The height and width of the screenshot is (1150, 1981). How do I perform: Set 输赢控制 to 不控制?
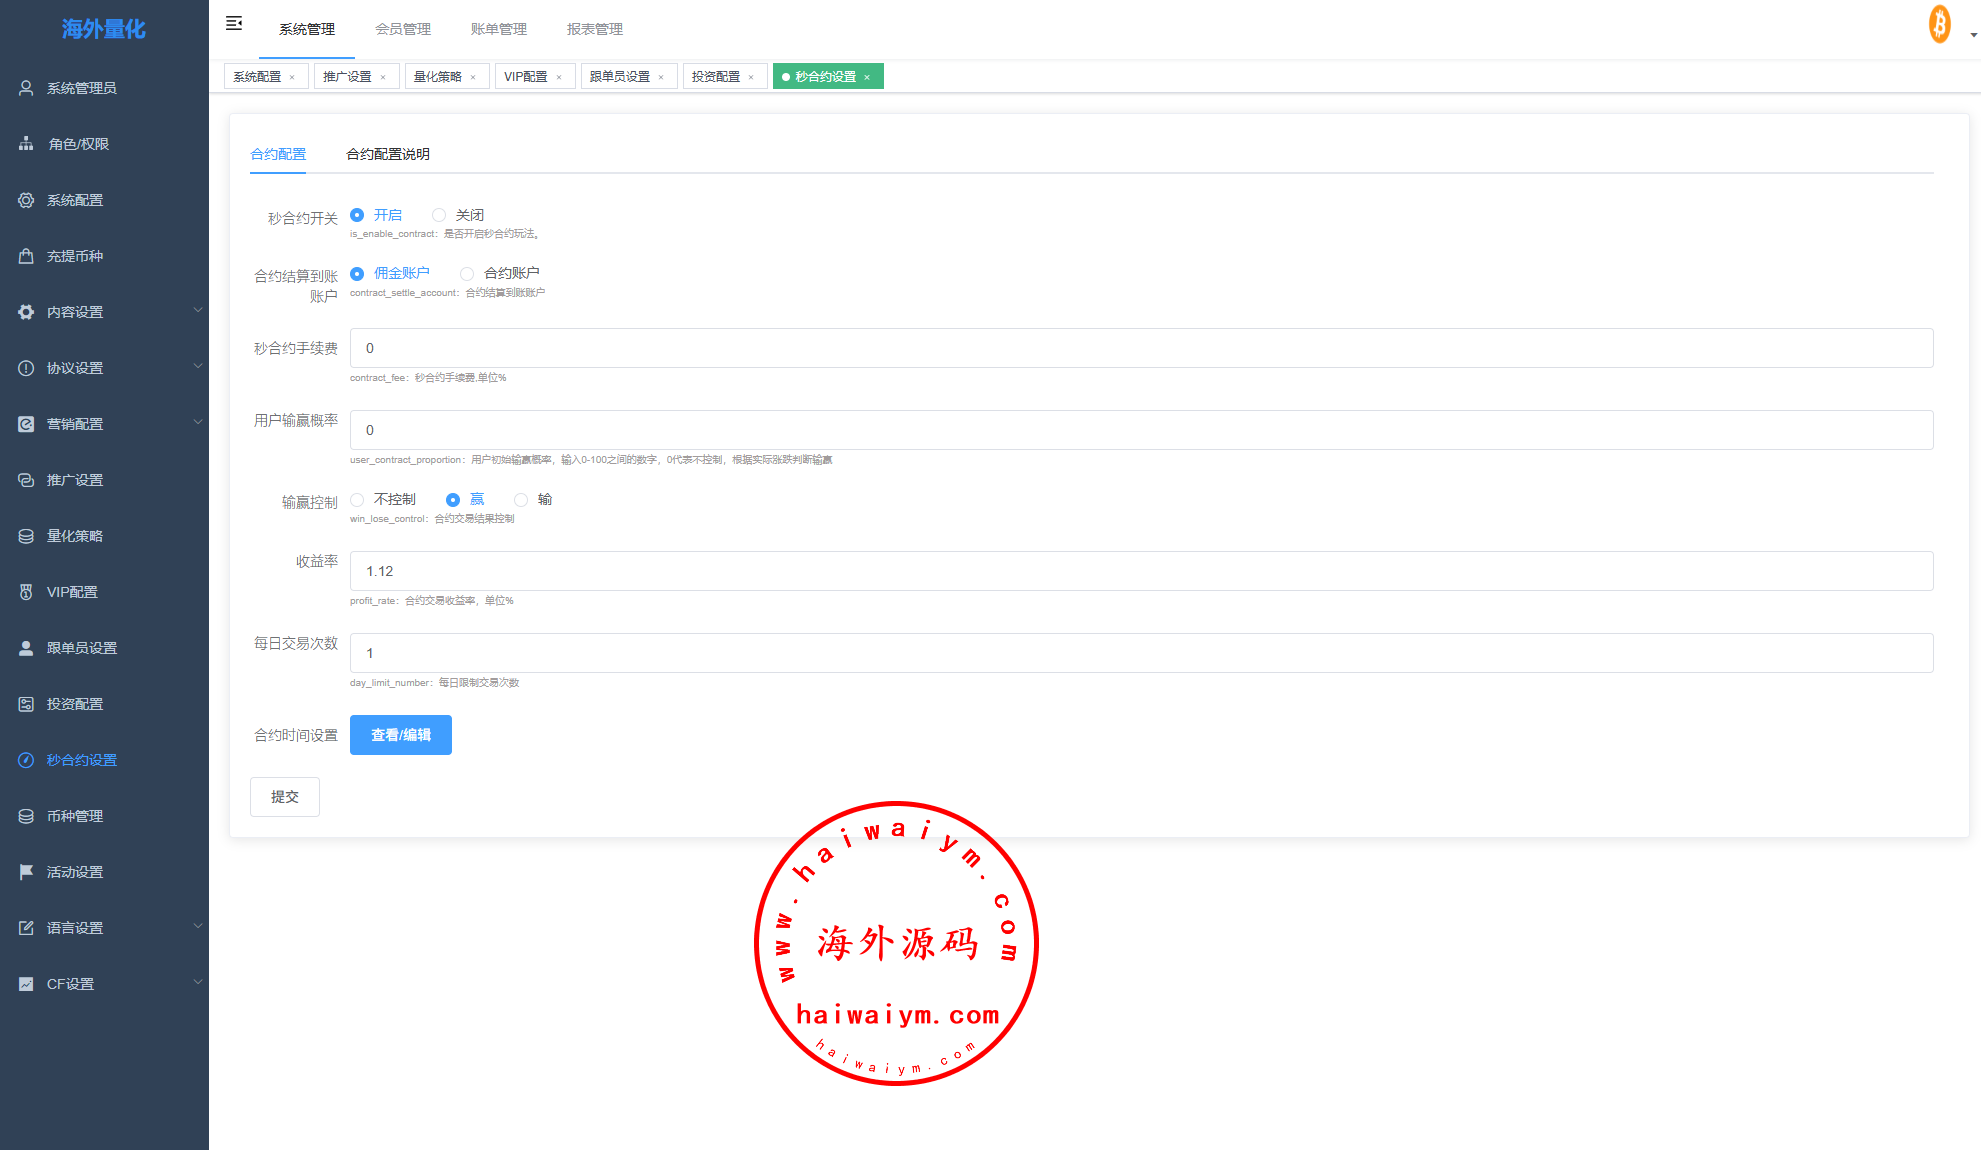pos(357,500)
